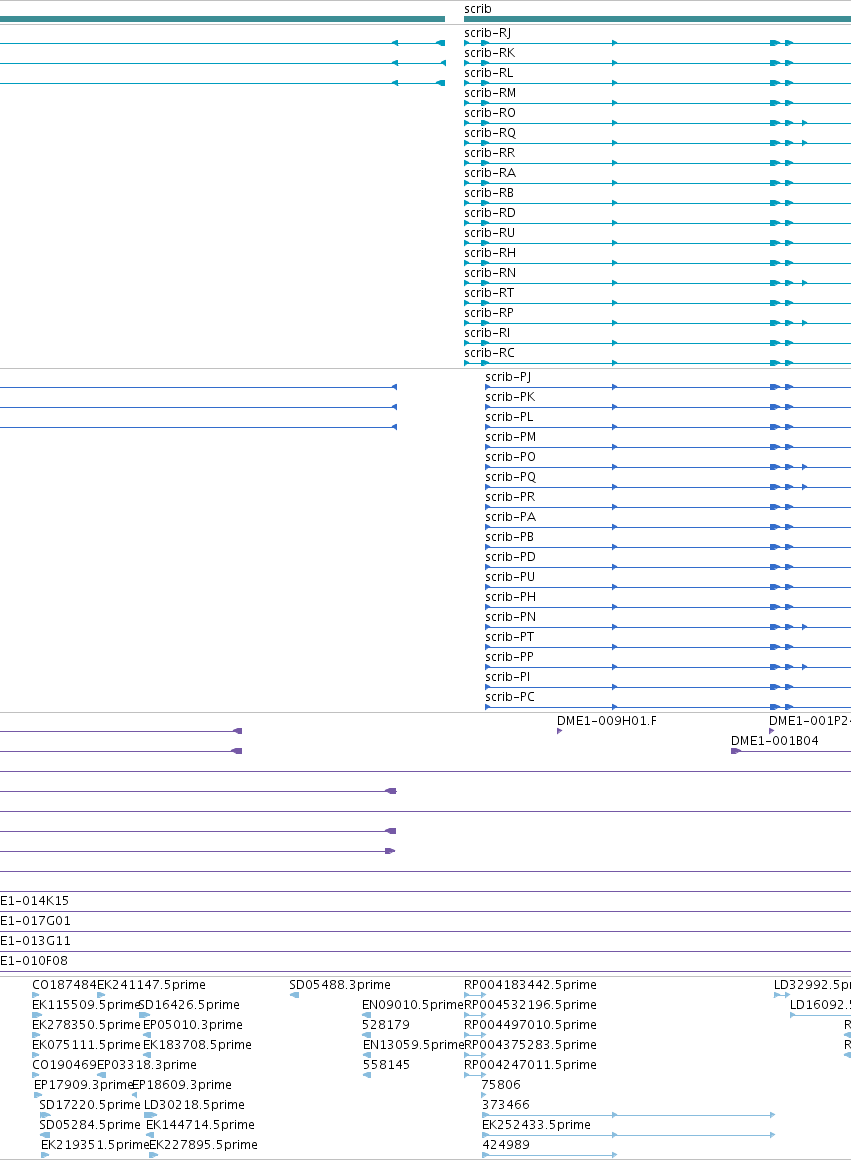Select protein scrib-PU
851x1160 pixels.
click(510, 576)
